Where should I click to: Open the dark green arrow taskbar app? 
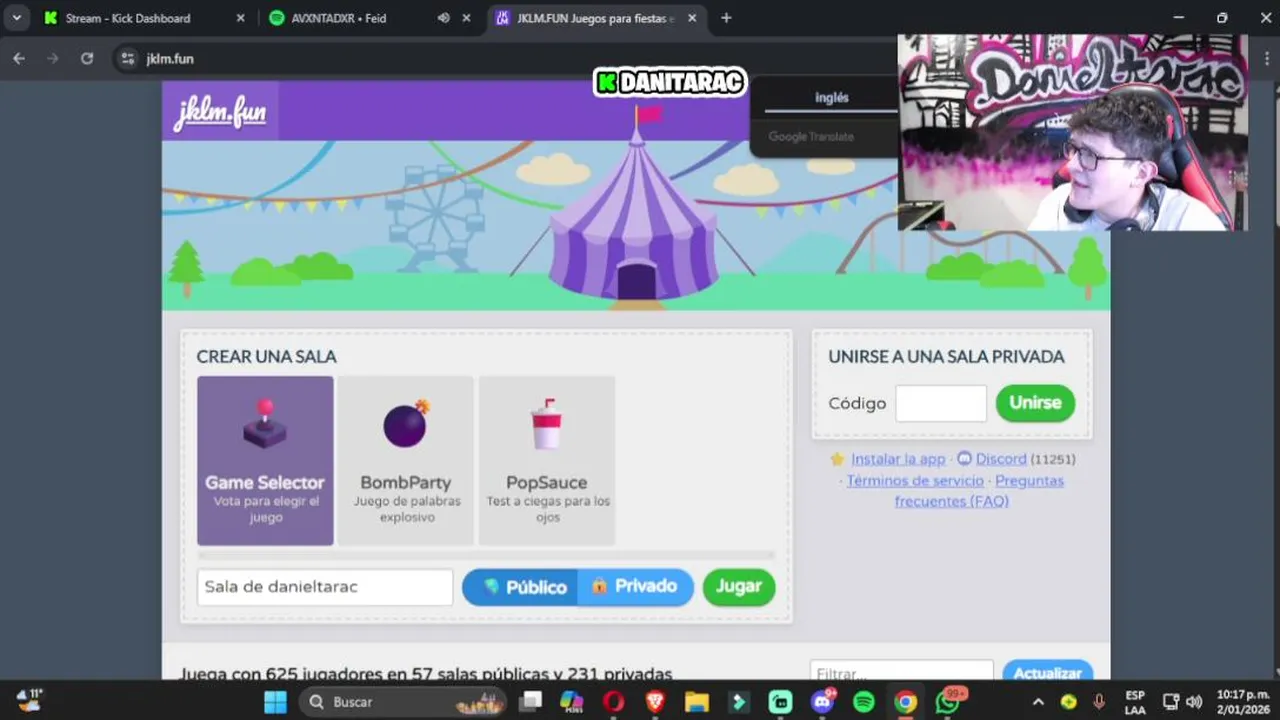click(x=739, y=702)
